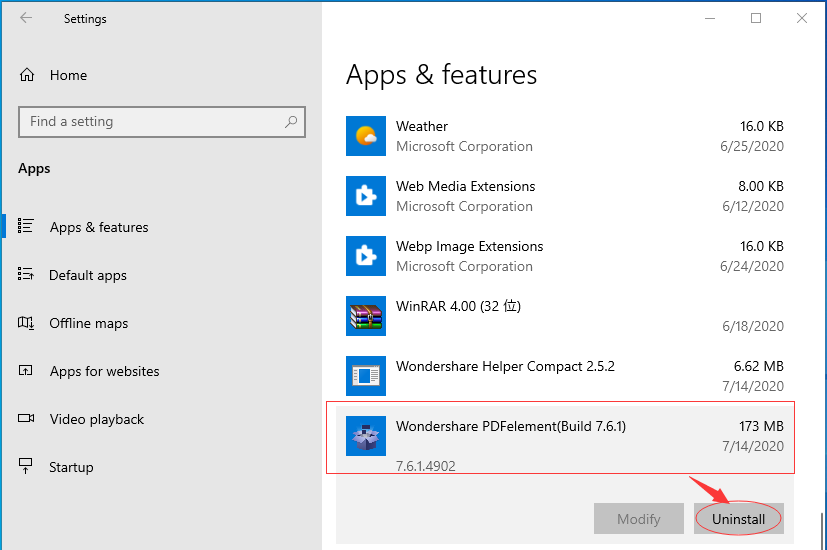Click the Uninstall button

738,519
